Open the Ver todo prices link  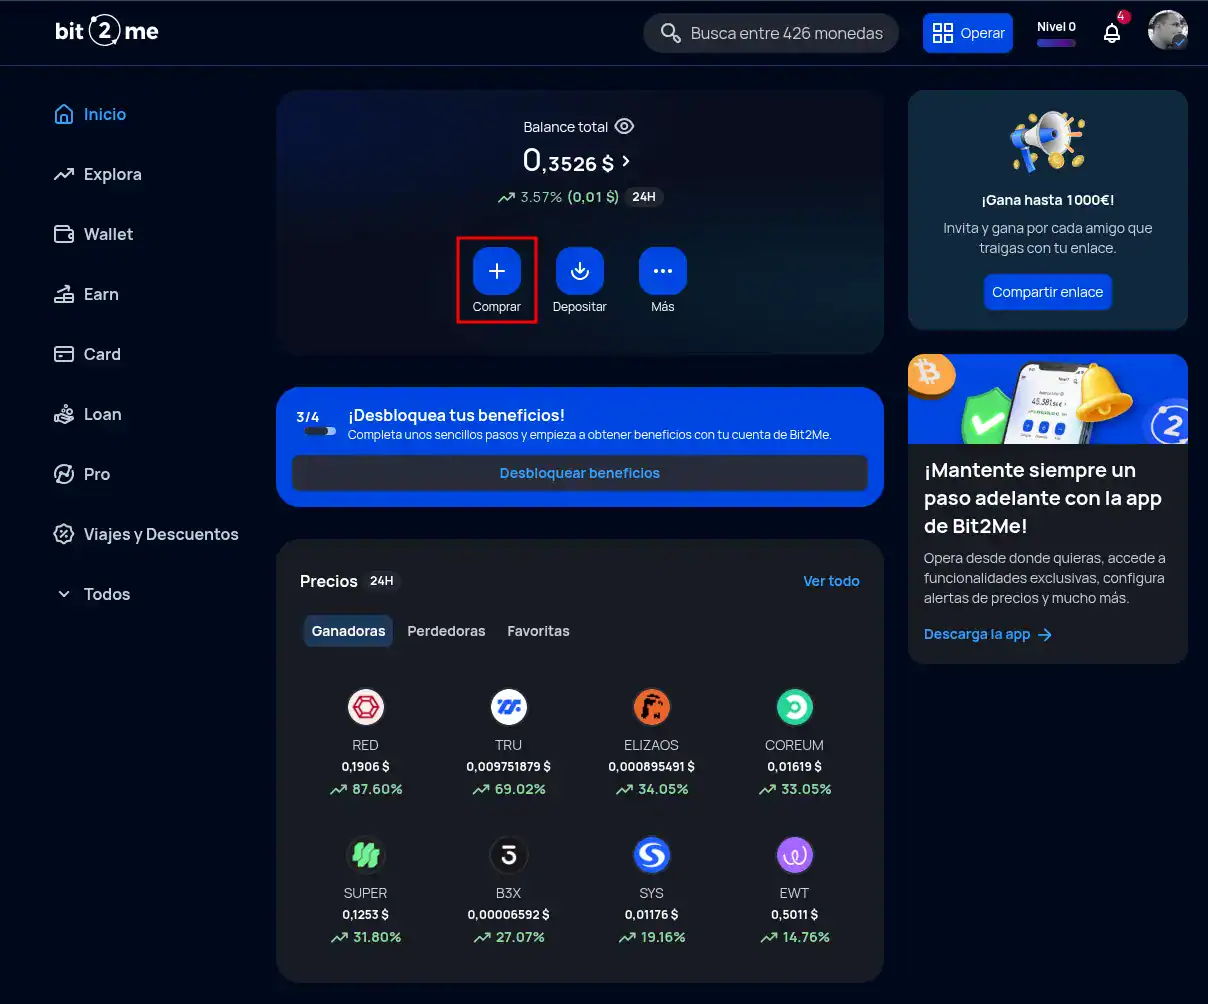click(x=831, y=581)
